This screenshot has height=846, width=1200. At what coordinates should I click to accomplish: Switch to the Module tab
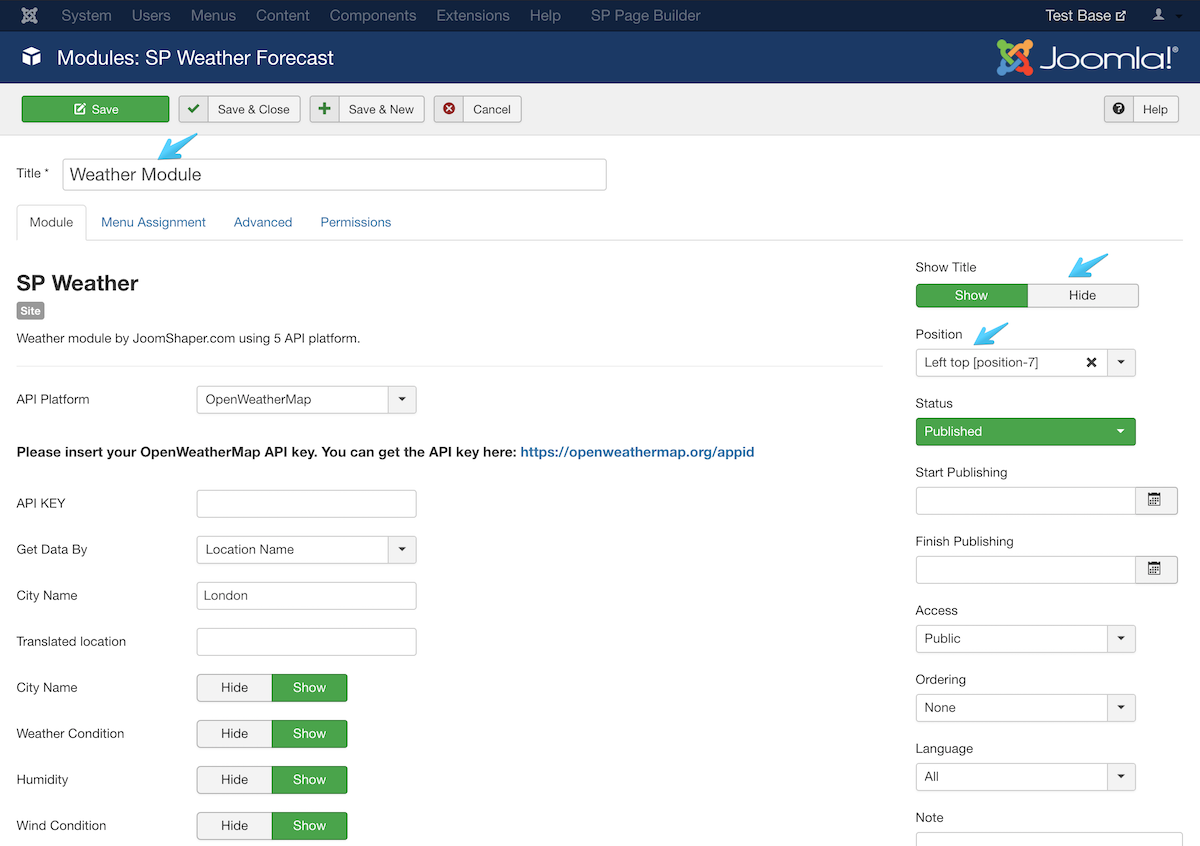point(51,222)
